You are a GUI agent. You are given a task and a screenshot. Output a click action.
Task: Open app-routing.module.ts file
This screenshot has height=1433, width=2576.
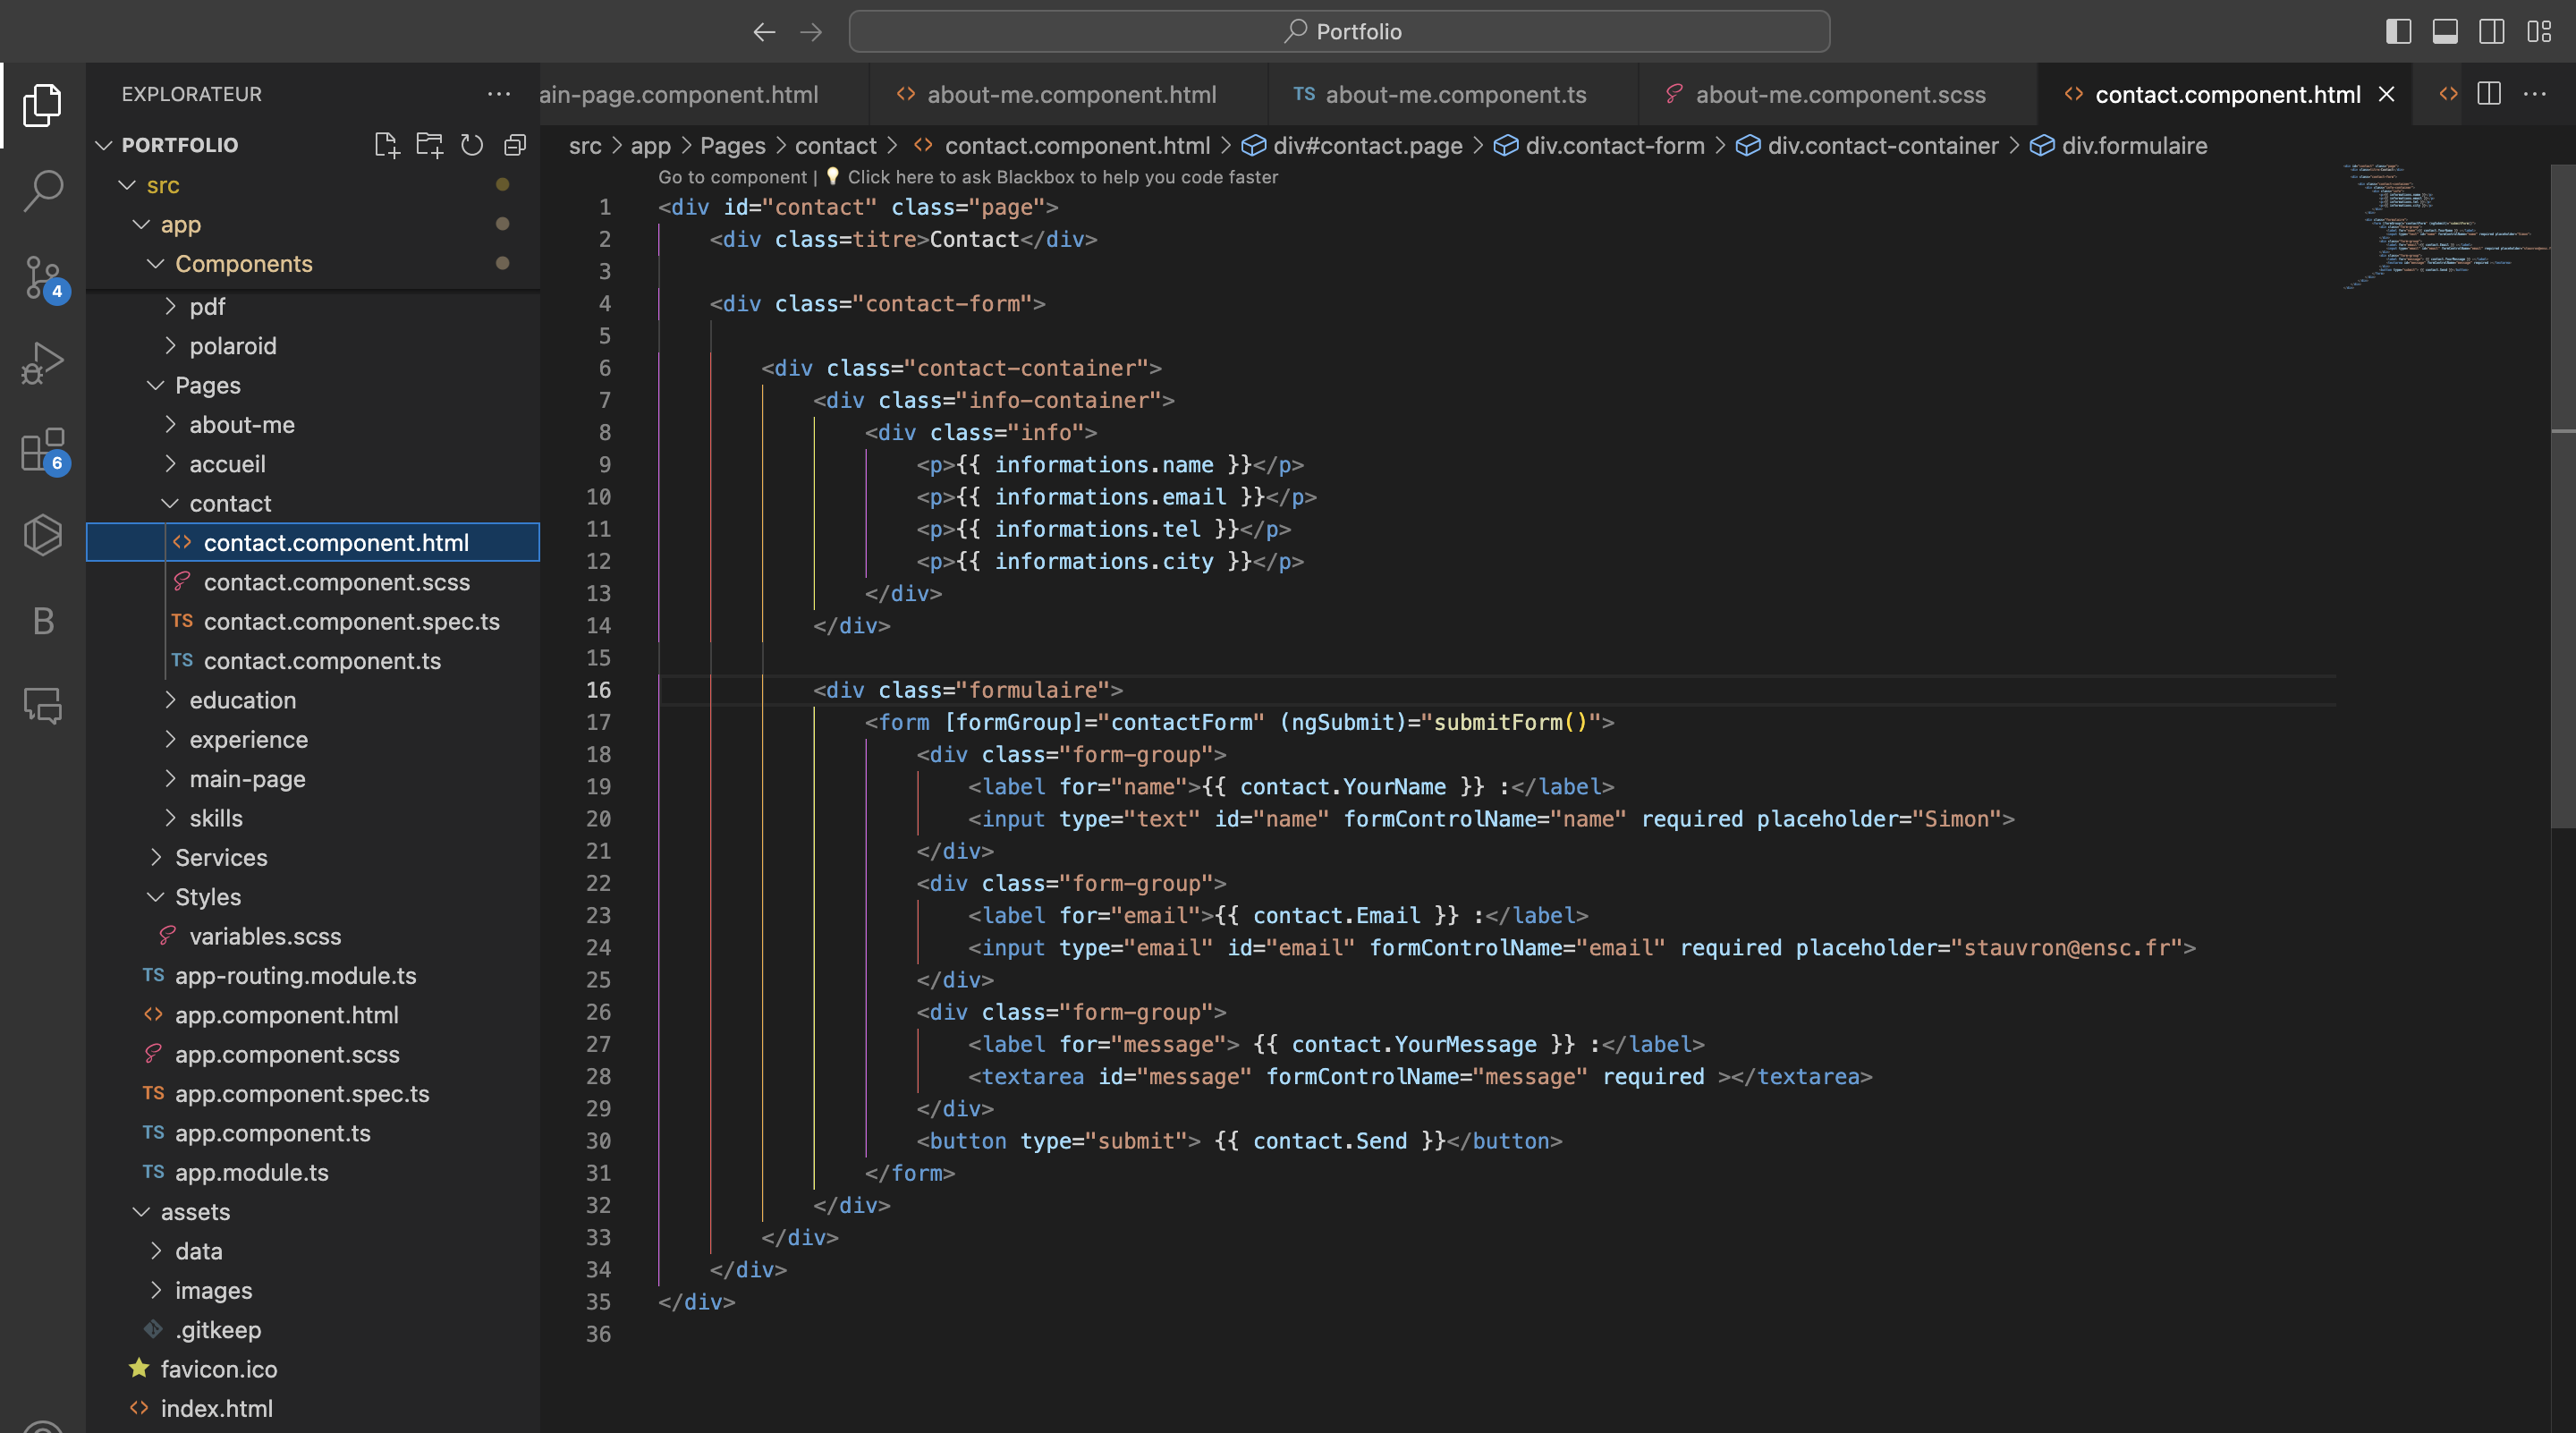pos(295,976)
